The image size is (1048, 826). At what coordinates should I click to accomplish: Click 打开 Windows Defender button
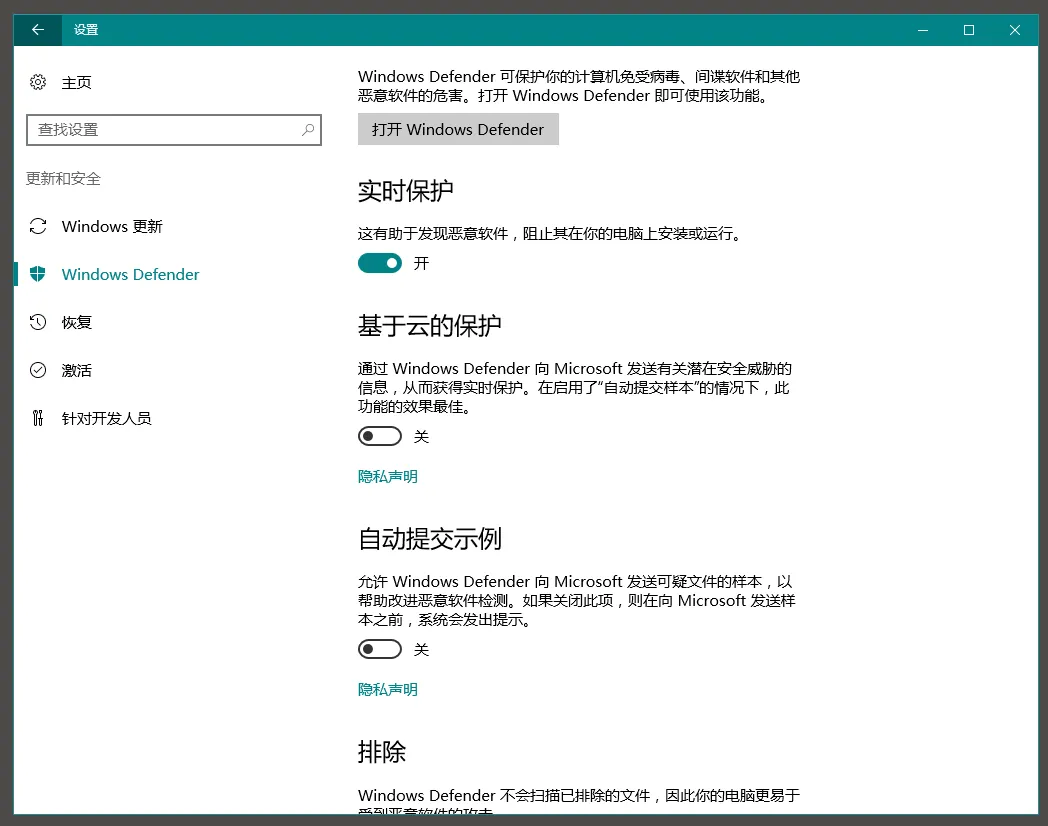pos(458,129)
